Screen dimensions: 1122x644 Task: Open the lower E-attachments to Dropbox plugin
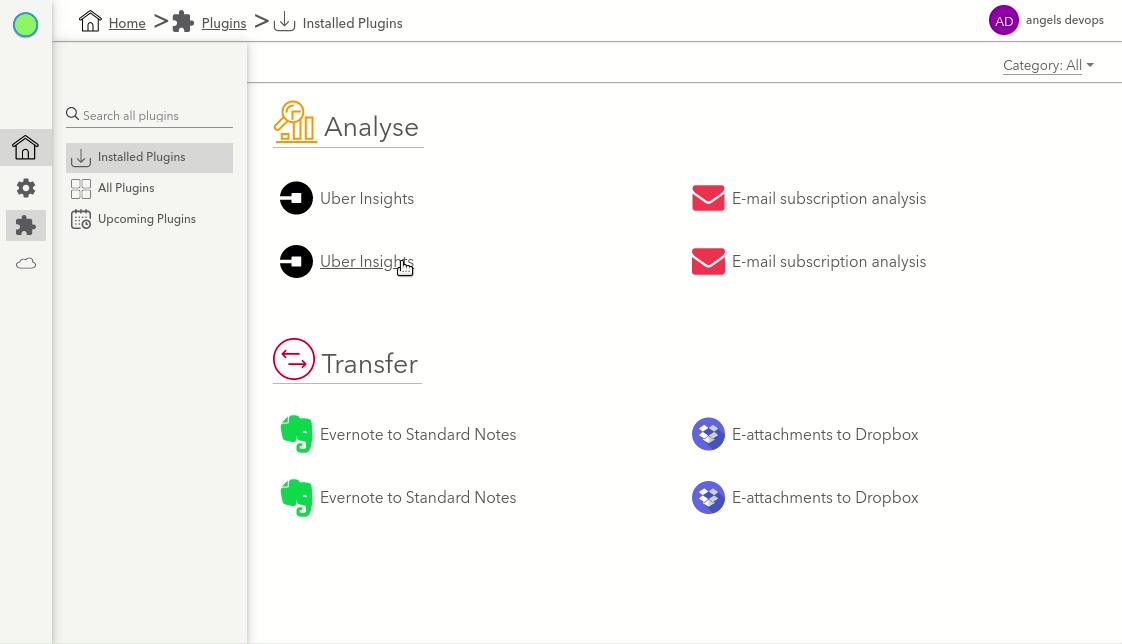[x=824, y=498]
